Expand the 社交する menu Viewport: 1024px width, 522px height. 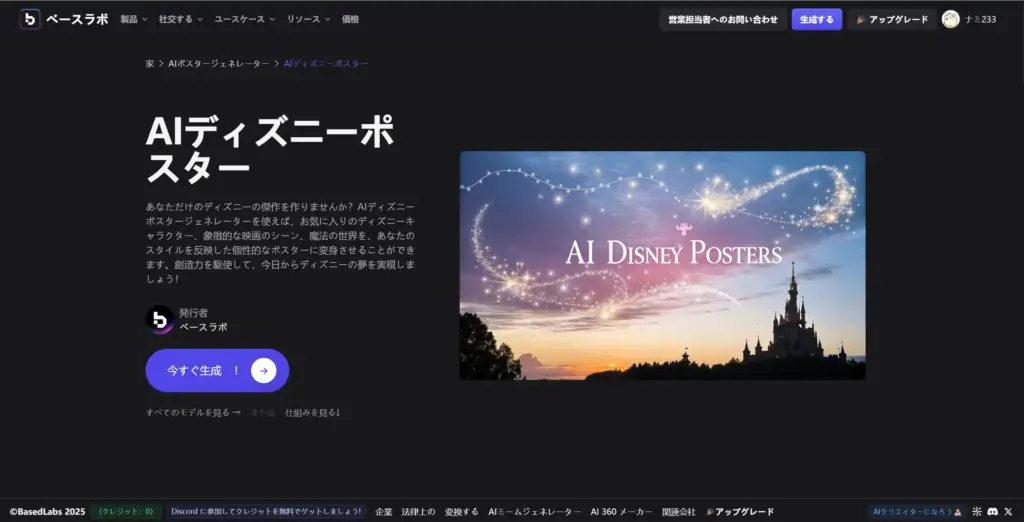point(181,20)
